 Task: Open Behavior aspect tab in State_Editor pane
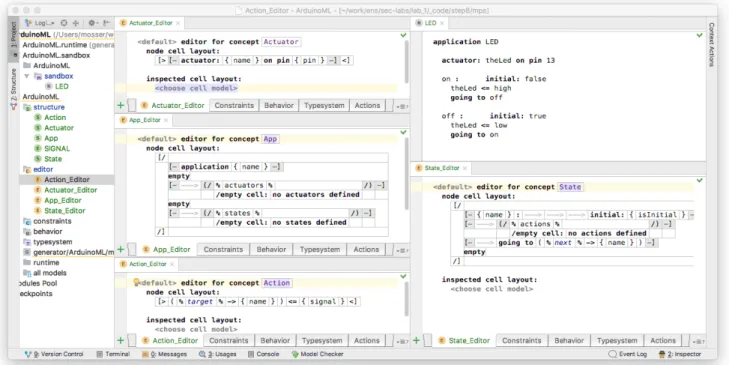tap(569, 340)
